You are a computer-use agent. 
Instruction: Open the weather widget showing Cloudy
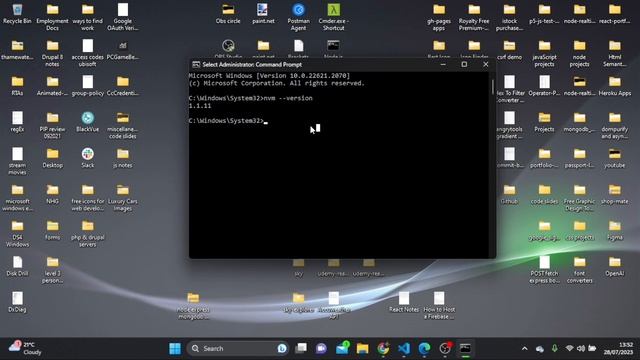click(x=25, y=348)
